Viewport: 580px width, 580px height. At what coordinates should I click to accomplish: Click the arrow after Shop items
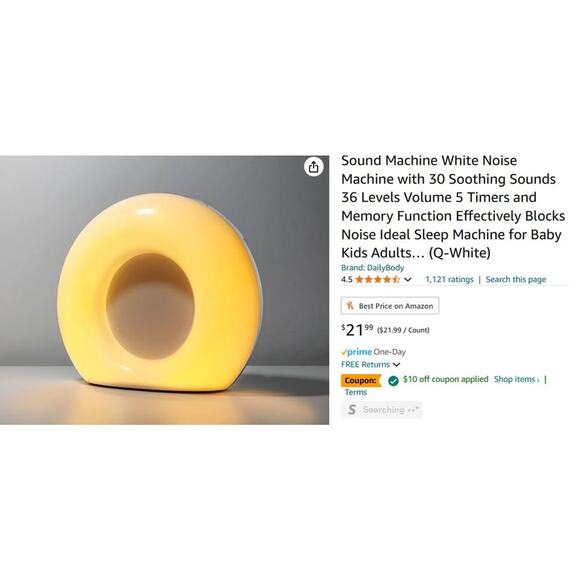point(538,380)
